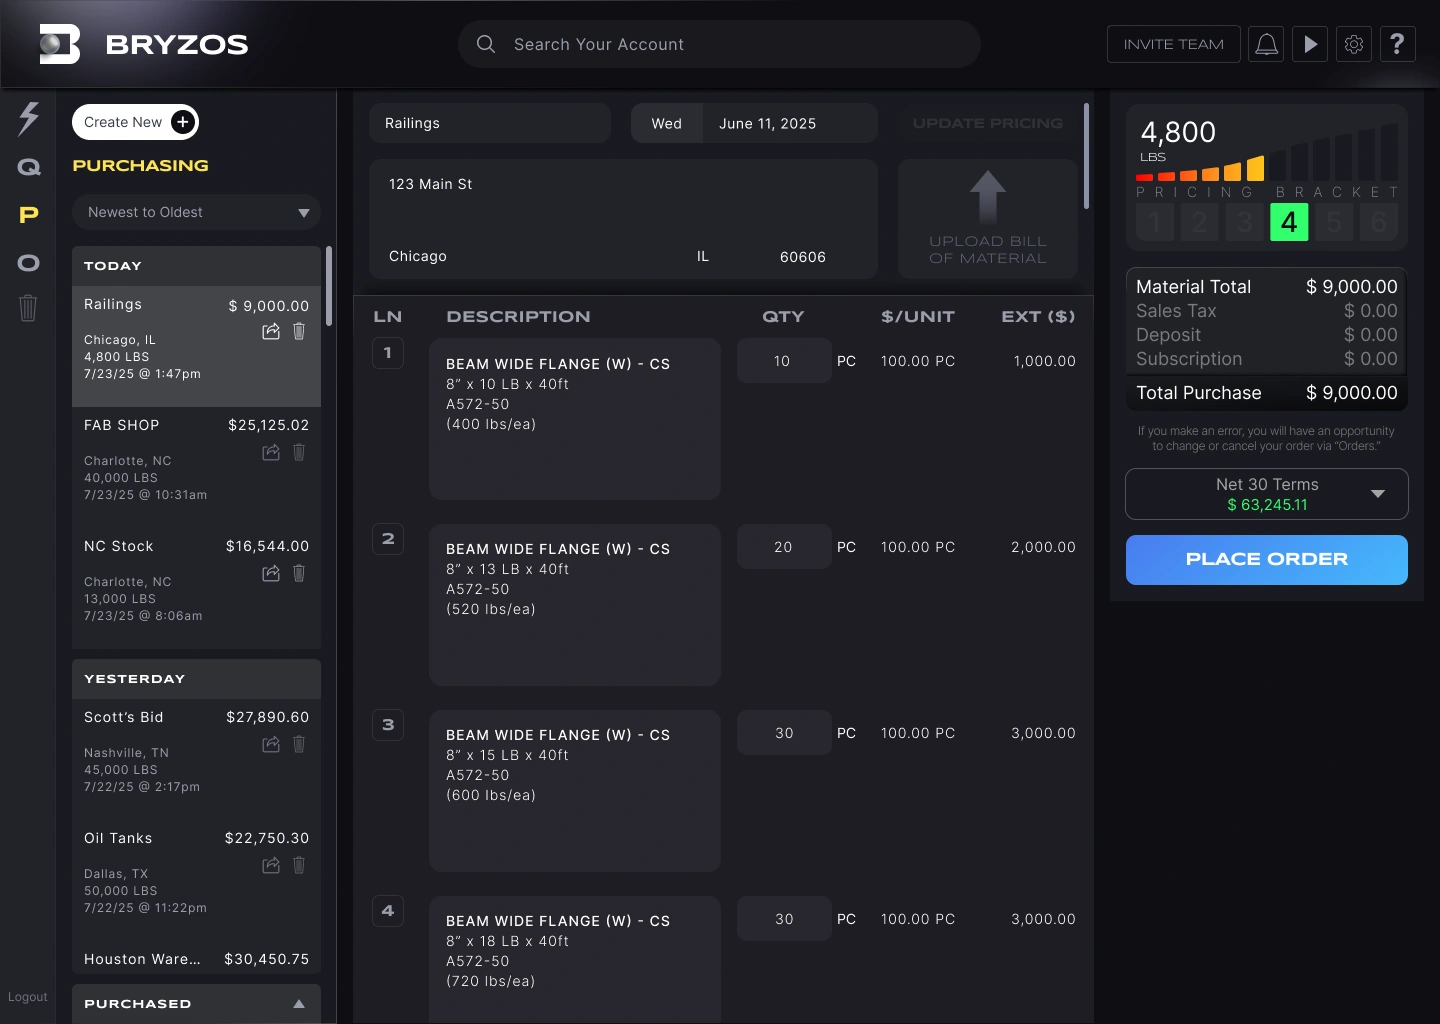Collapse the Purchased section chevron

(x=298, y=1004)
